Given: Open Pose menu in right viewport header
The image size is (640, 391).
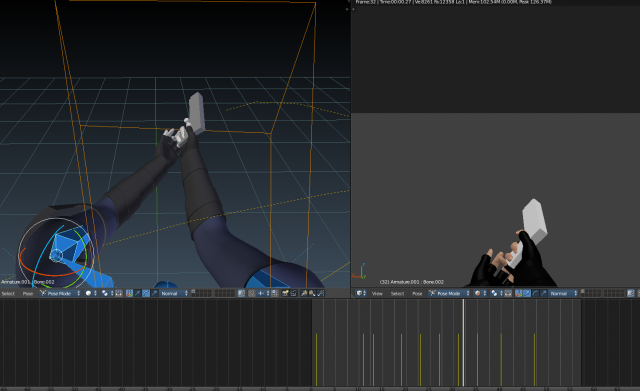Looking at the screenshot, I should coord(417,293).
